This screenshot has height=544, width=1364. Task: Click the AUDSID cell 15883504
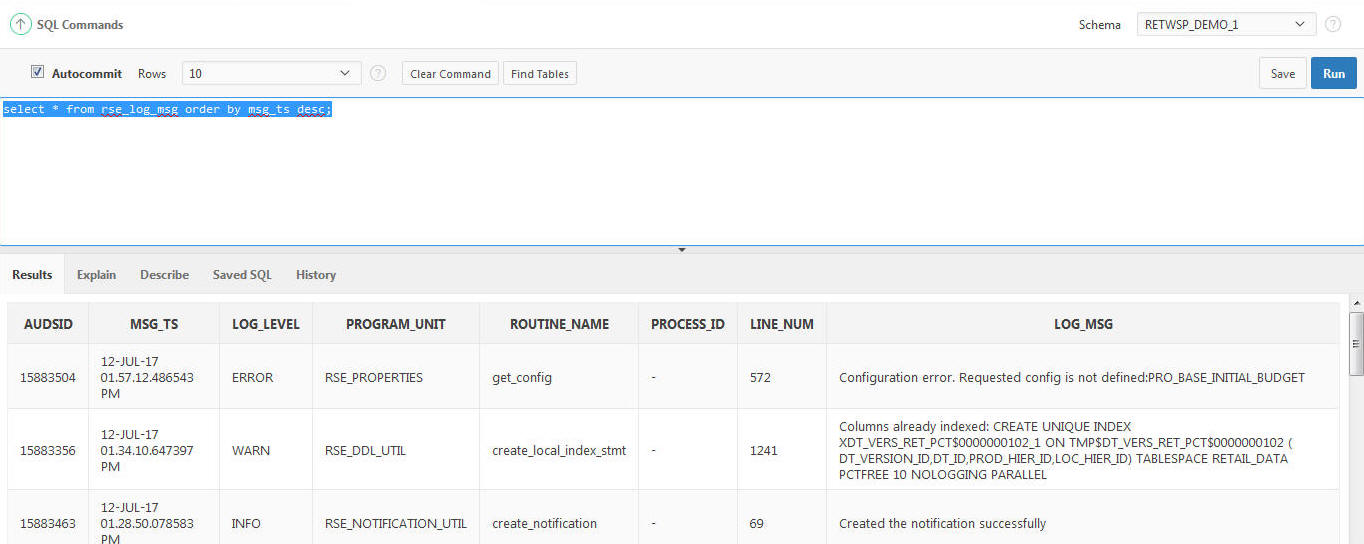[x=48, y=377]
